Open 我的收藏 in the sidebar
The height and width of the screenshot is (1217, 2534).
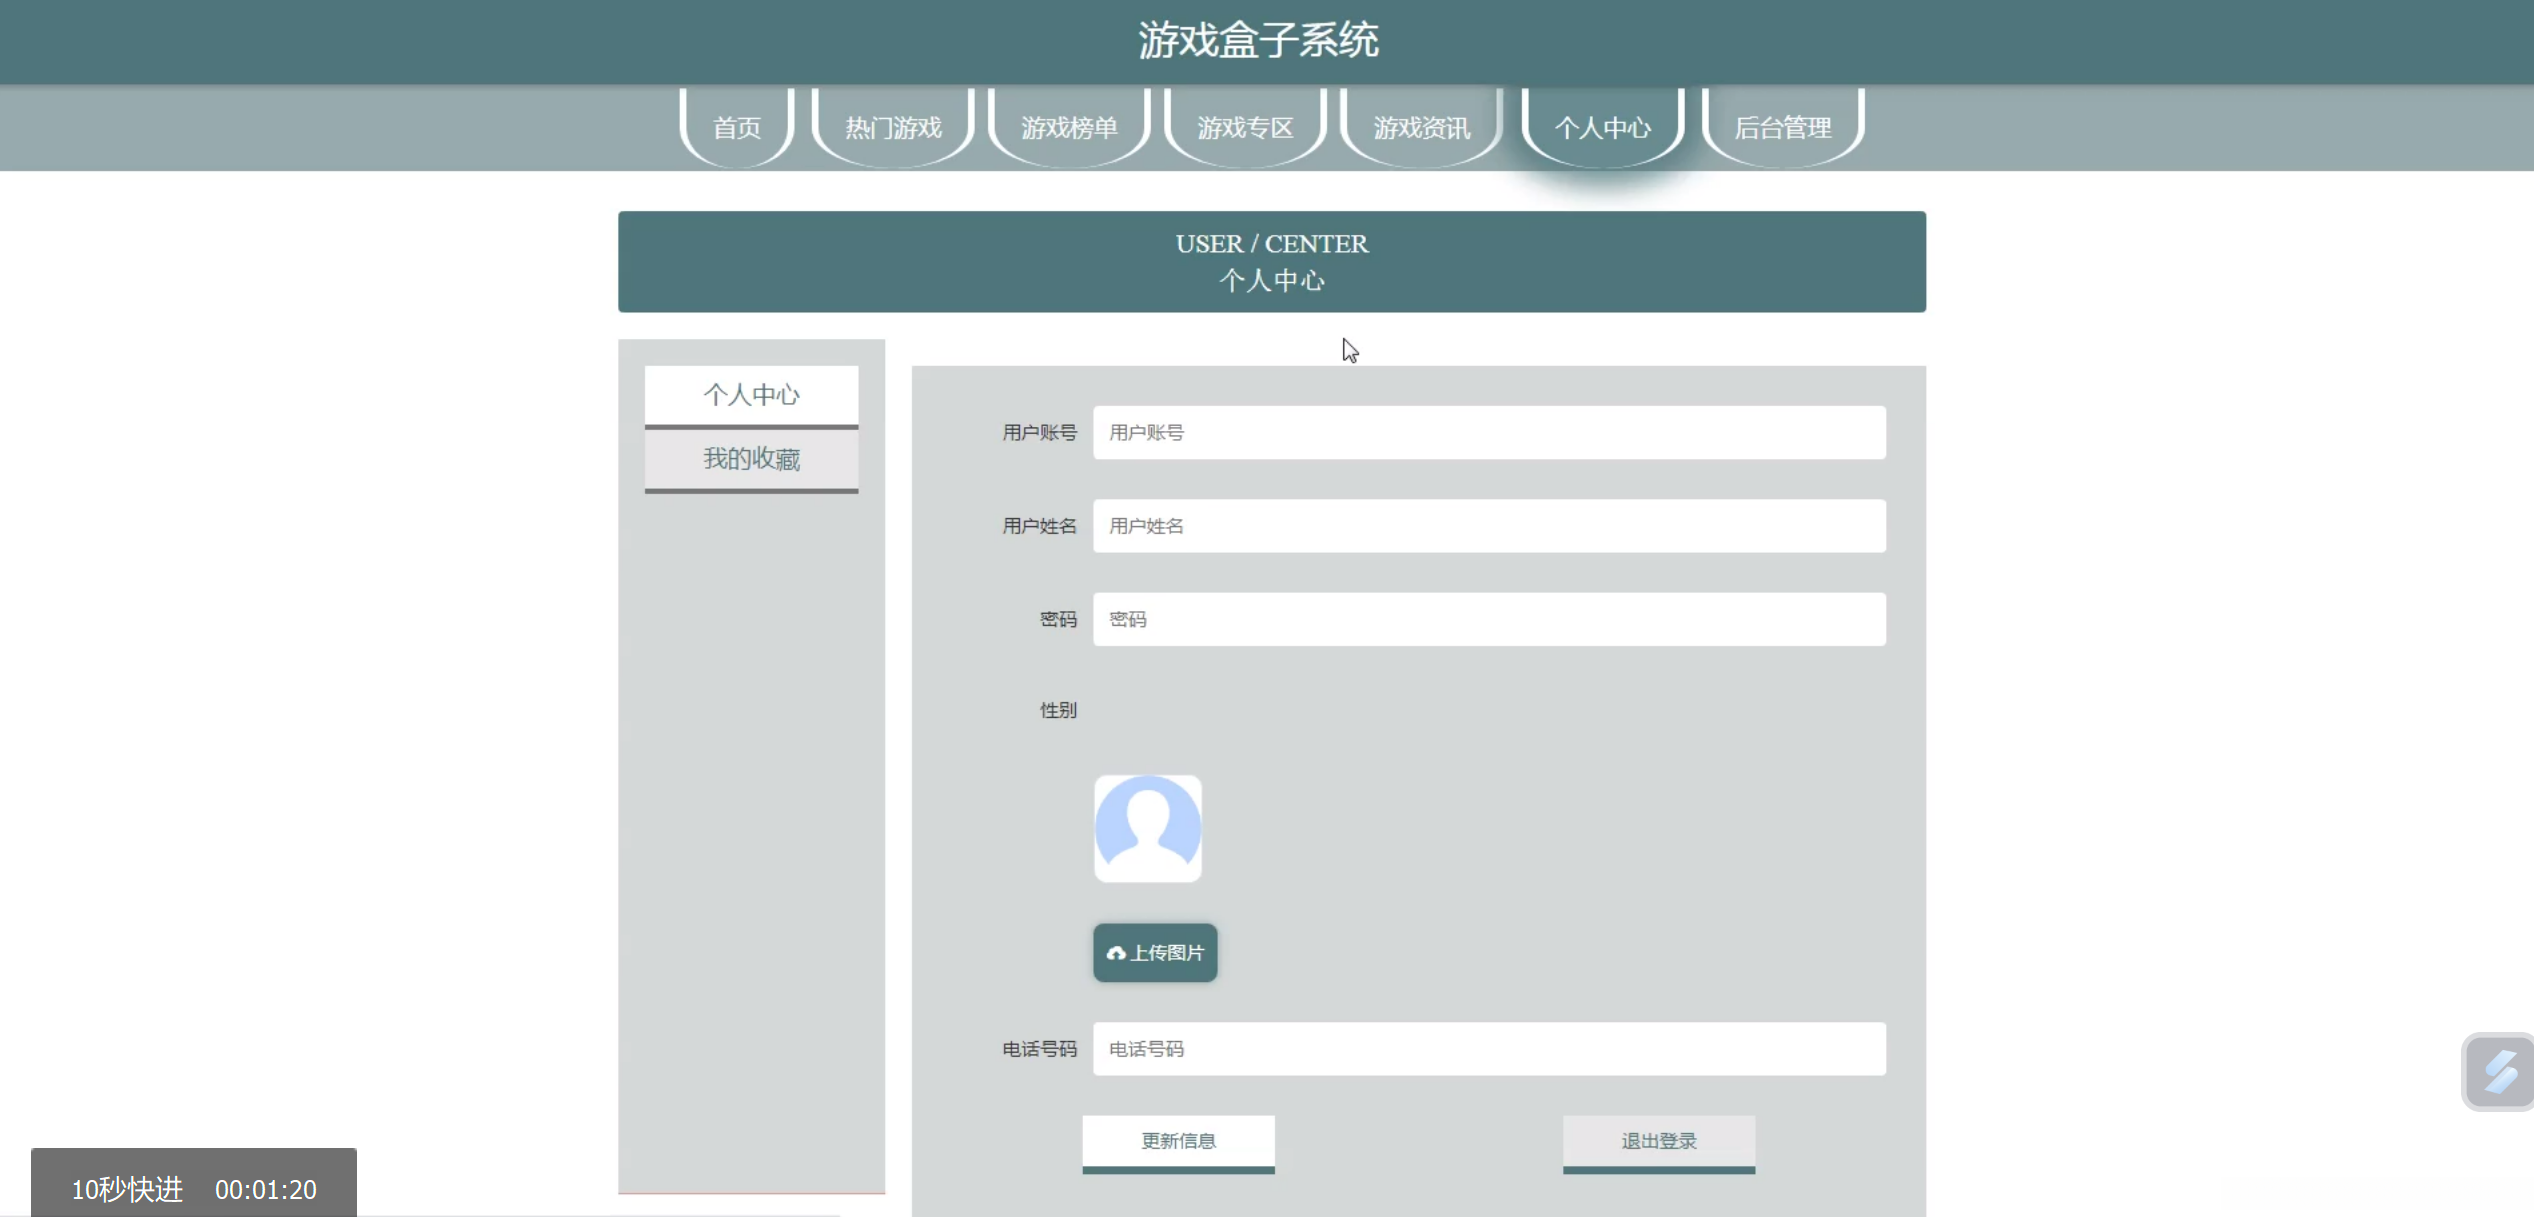point(751,459)
